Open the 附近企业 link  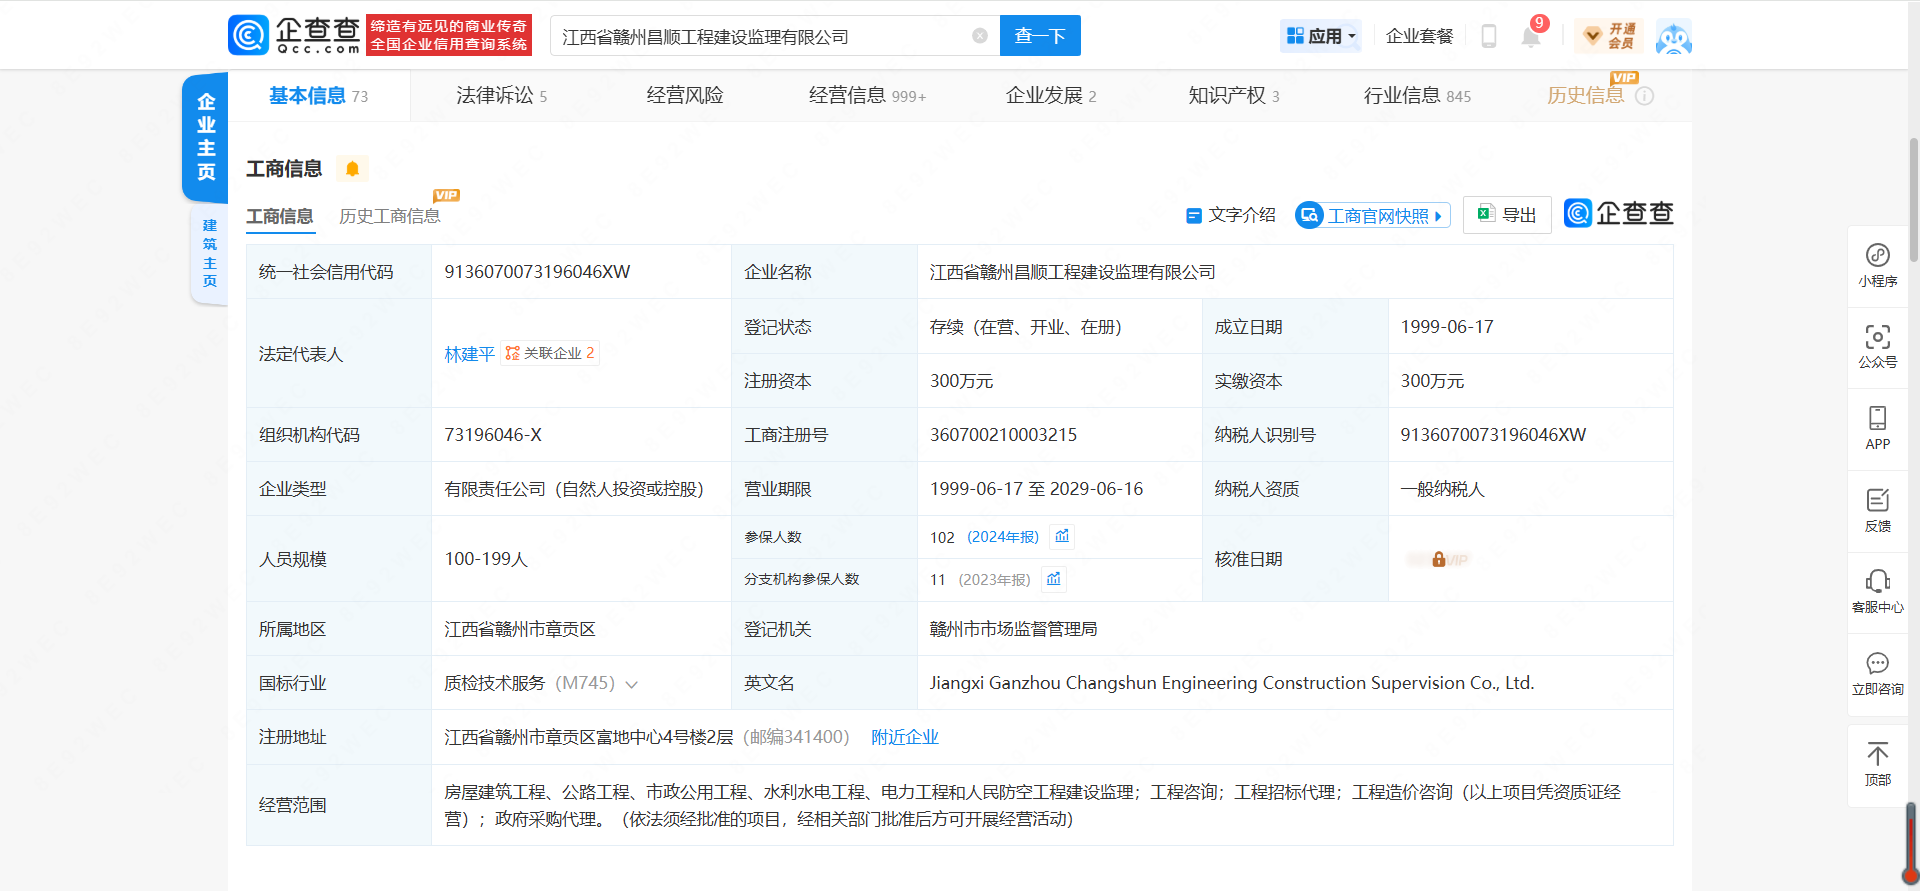point(904,737)
